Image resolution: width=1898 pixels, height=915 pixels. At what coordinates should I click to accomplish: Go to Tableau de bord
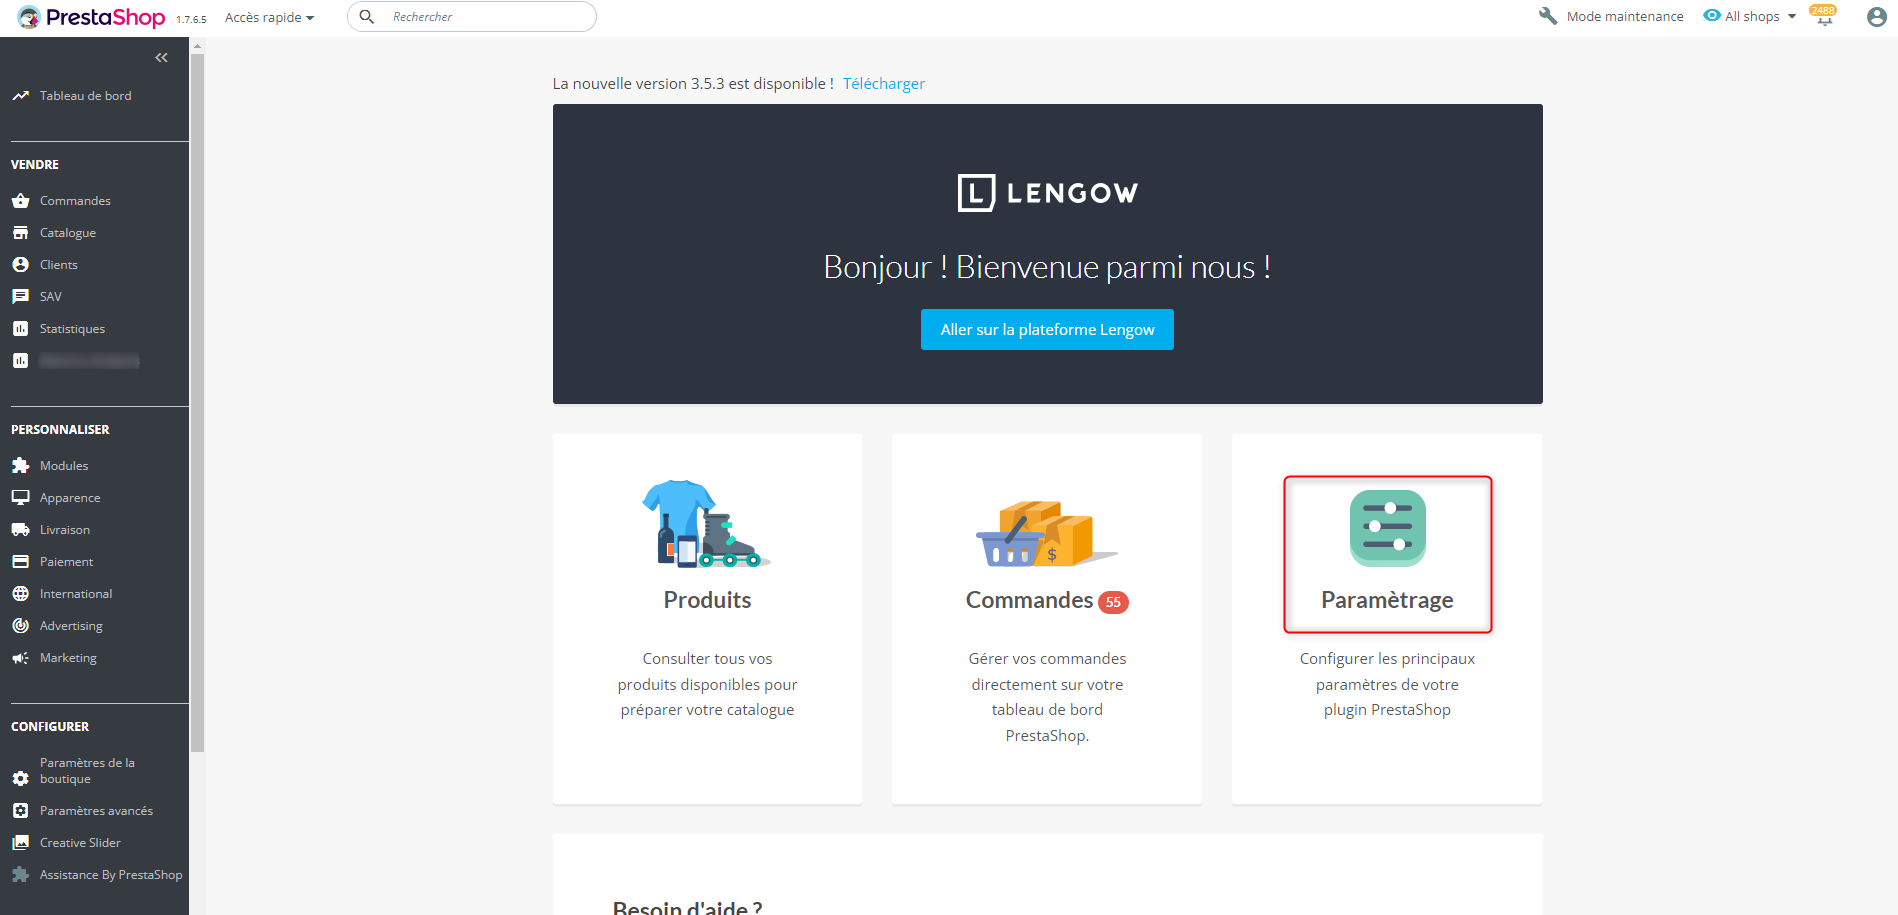coord(85,96)
